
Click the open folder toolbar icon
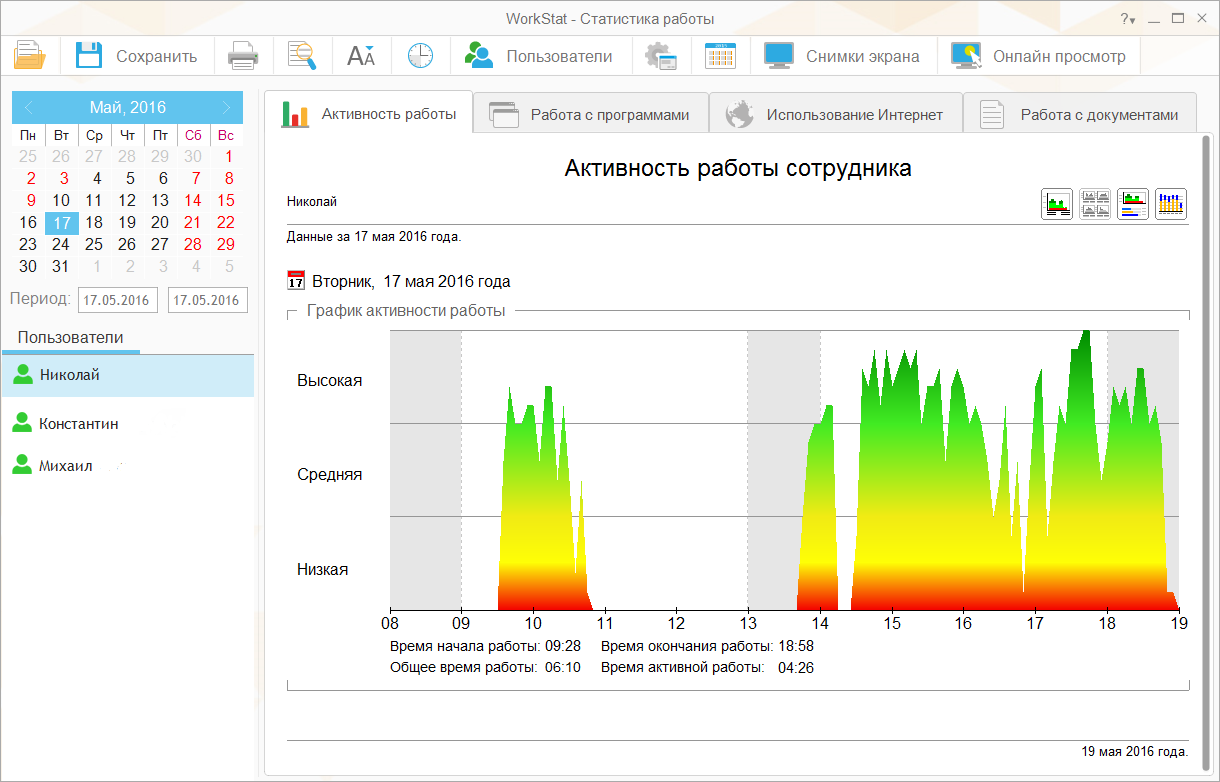pyautogui.click(x=30, y=56)
